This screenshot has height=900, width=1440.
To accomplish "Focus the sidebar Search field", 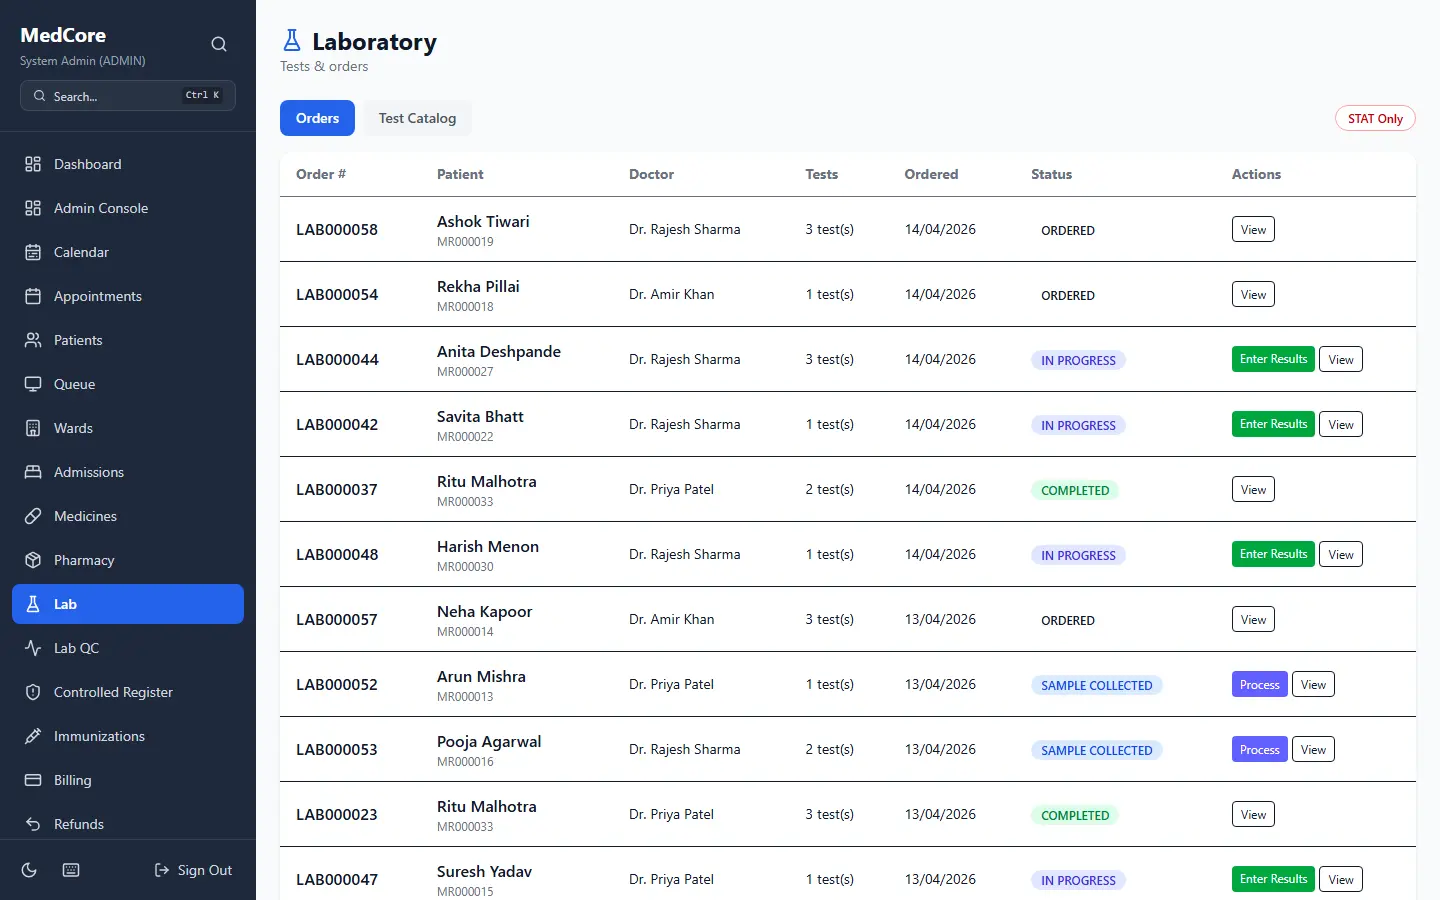I will click(x=128, y=96).
